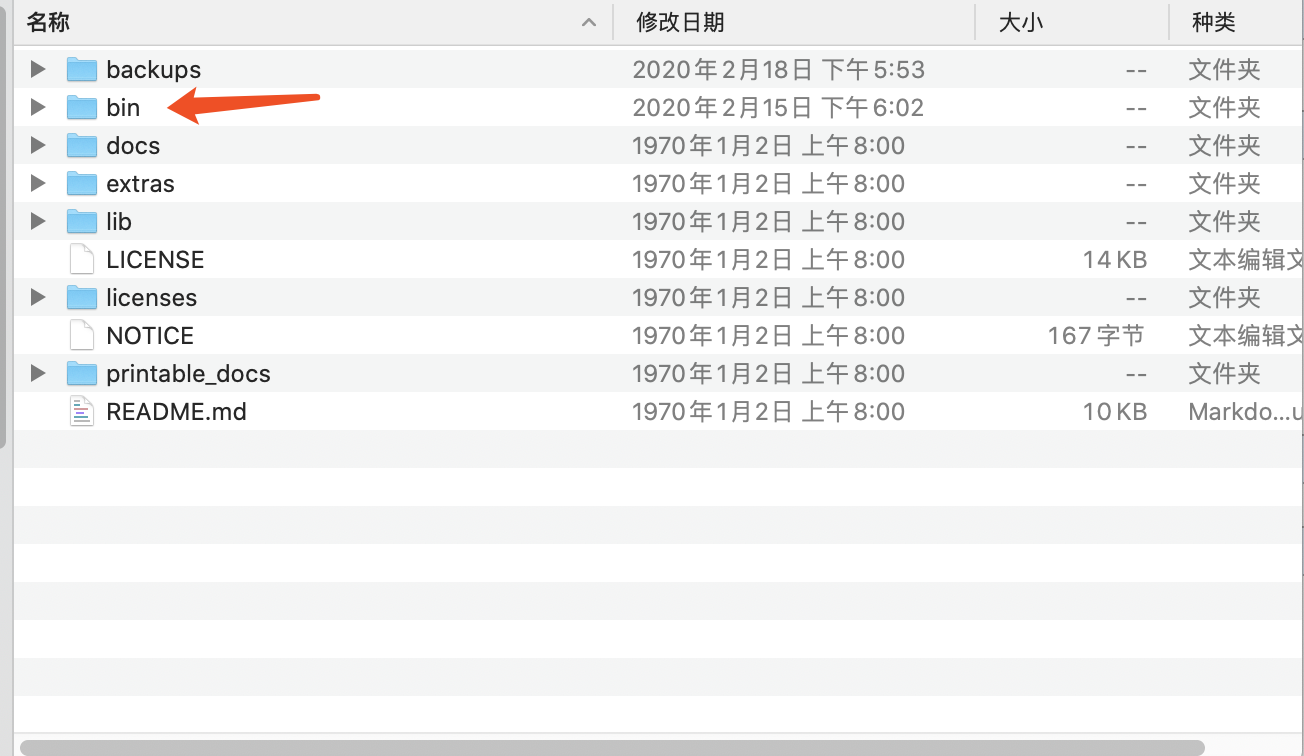Click the 10 KB size of README.md

click(1114, 411)
